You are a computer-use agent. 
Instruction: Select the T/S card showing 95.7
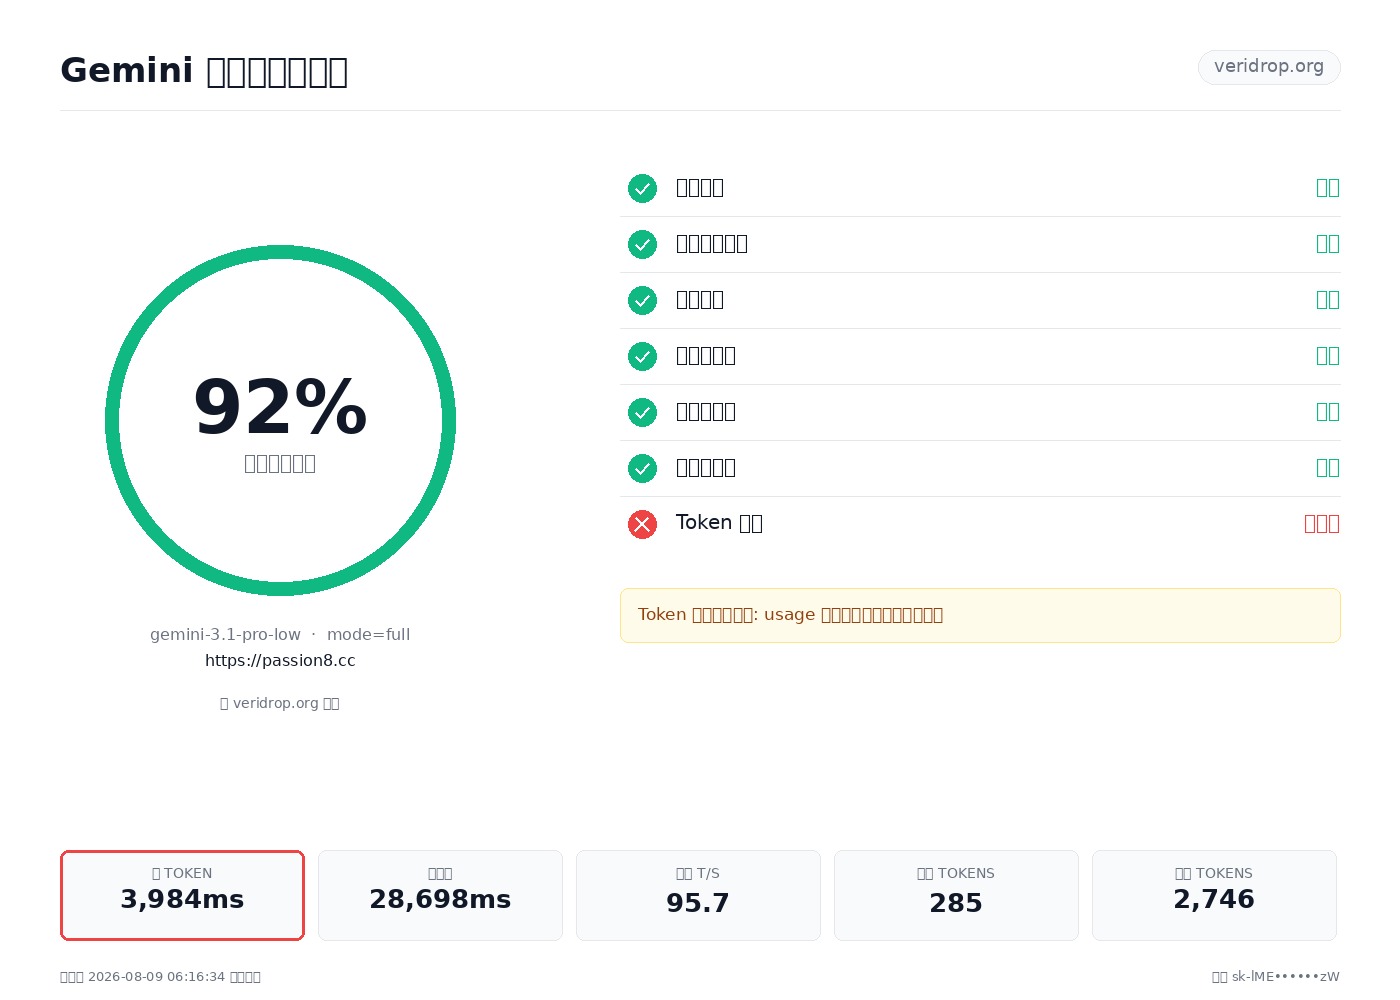pyautogui.click(x=698, y=895)
